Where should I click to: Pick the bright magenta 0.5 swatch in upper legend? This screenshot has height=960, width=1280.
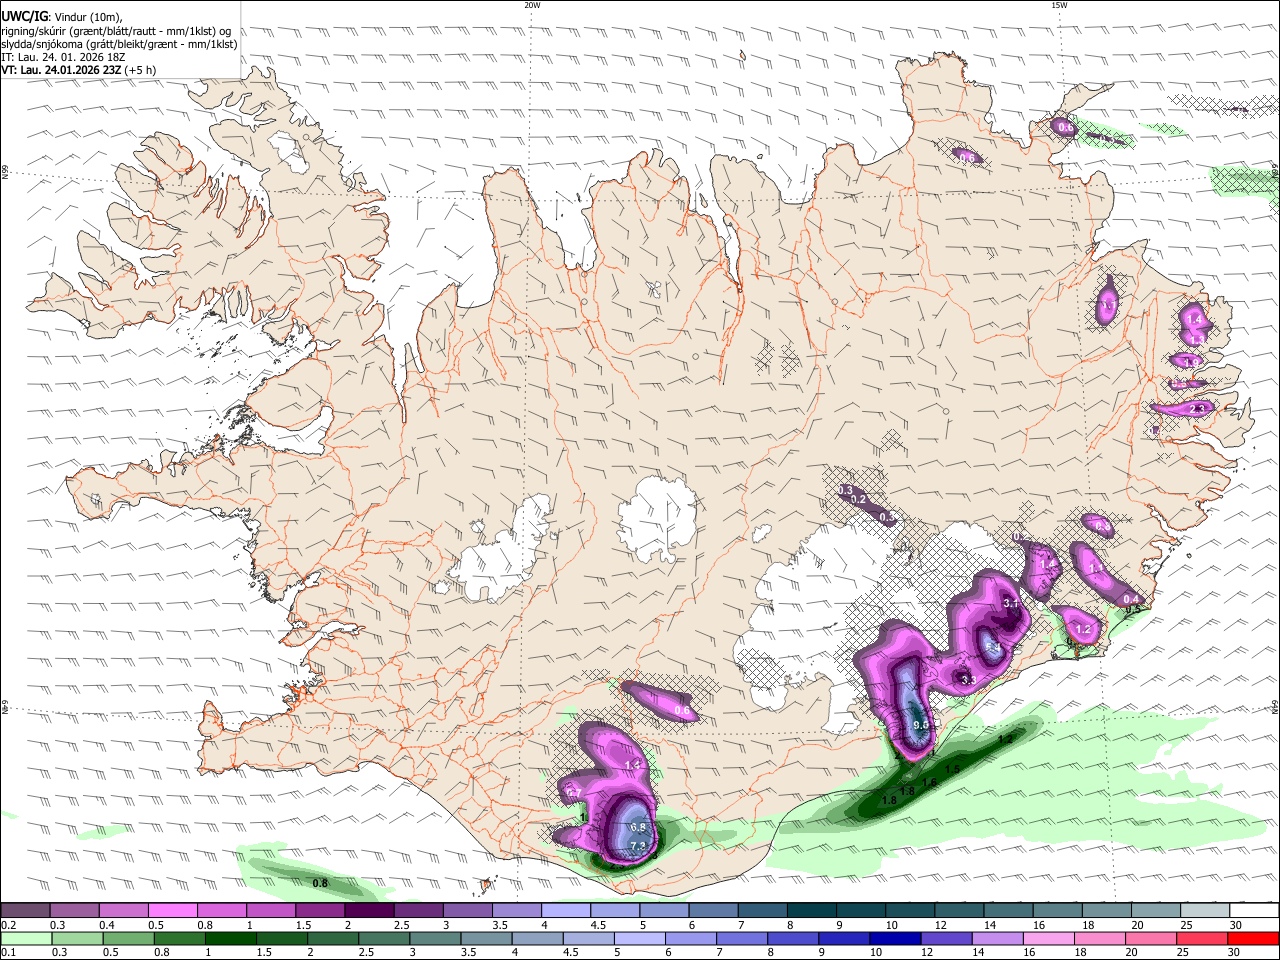[x=172, y=911]
